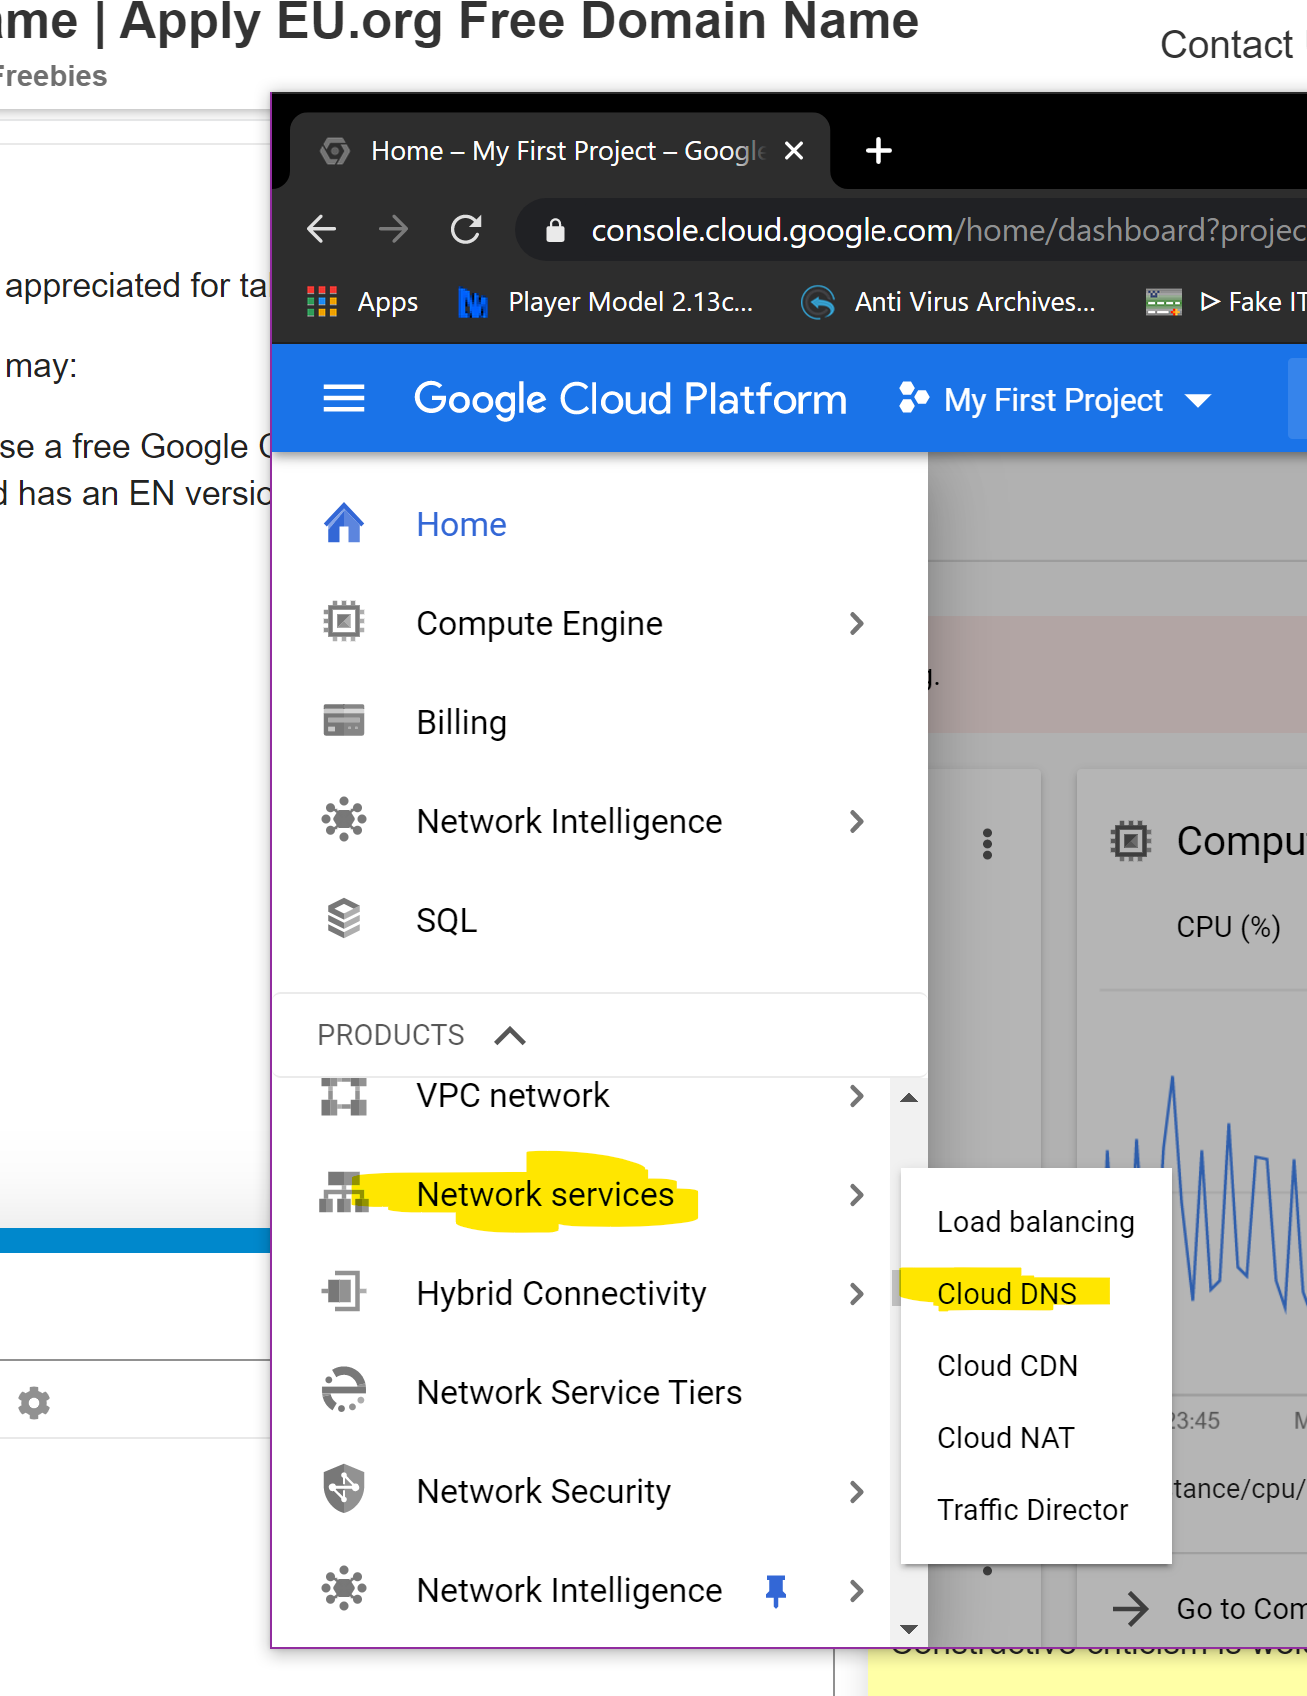Open a new browser tab
Viewport: 1307px width, 1696px height.
pyautogui.click(x=878, y=151)
